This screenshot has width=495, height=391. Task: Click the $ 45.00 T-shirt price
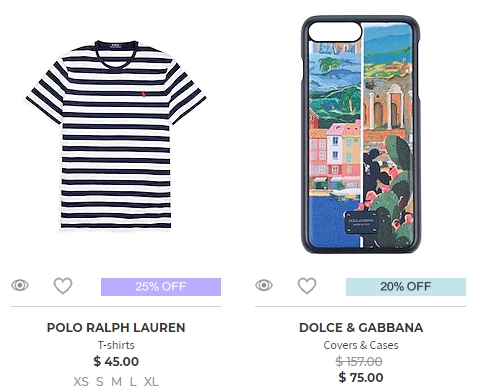point(116,362)
